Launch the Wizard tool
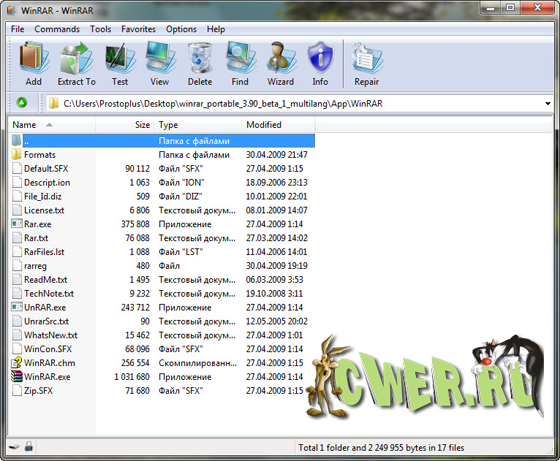 tap(281, 64)
